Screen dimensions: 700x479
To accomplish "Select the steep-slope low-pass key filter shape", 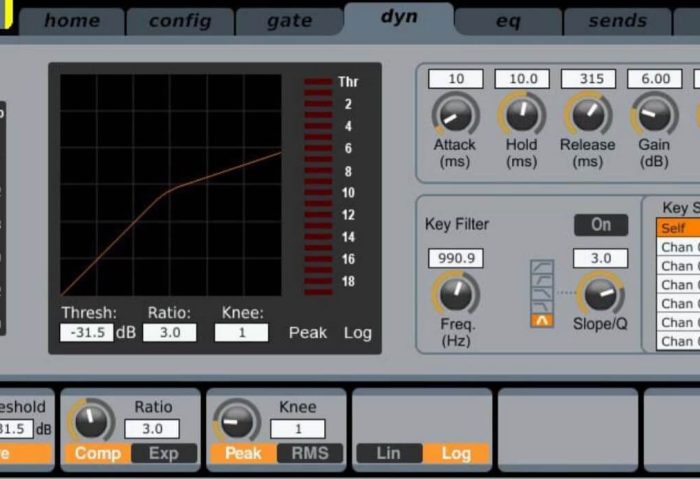I will point(542,307).
